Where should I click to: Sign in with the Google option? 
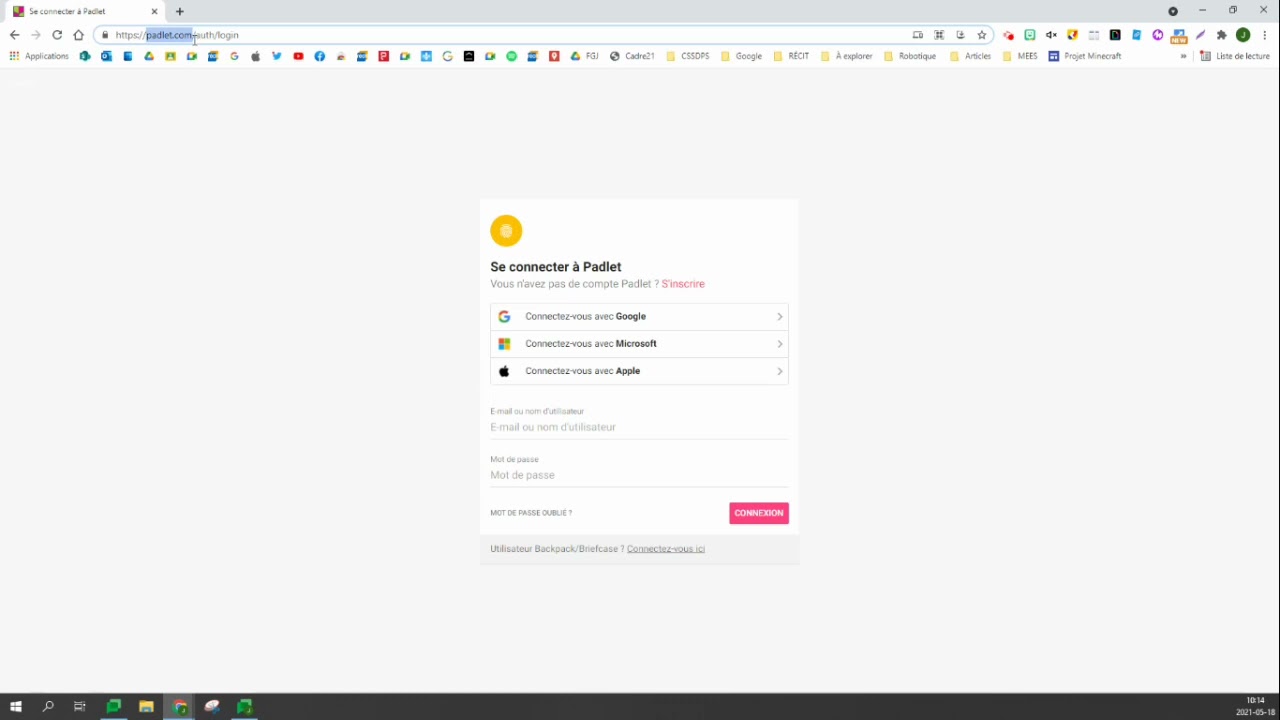[639, 316]
